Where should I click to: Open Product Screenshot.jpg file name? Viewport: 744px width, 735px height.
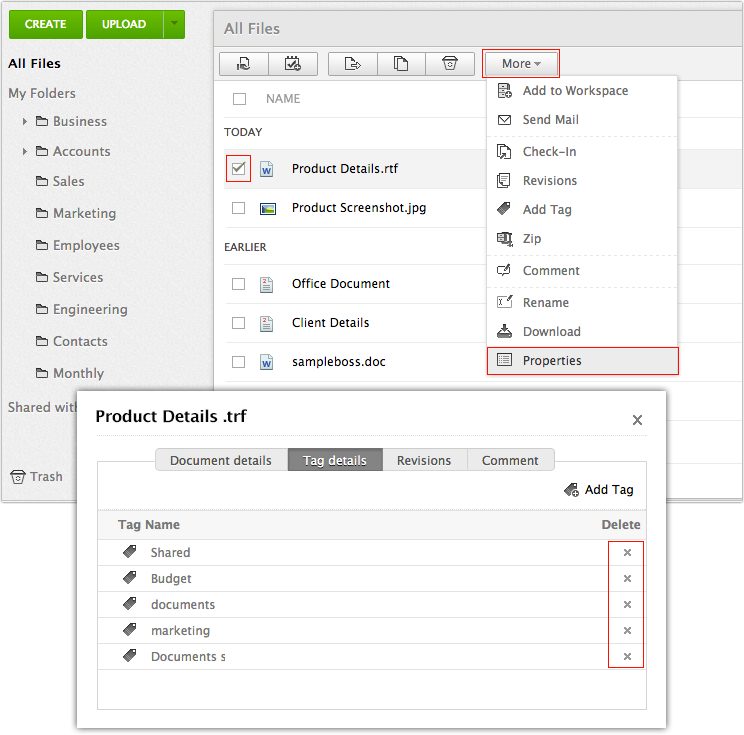(359, 208)
